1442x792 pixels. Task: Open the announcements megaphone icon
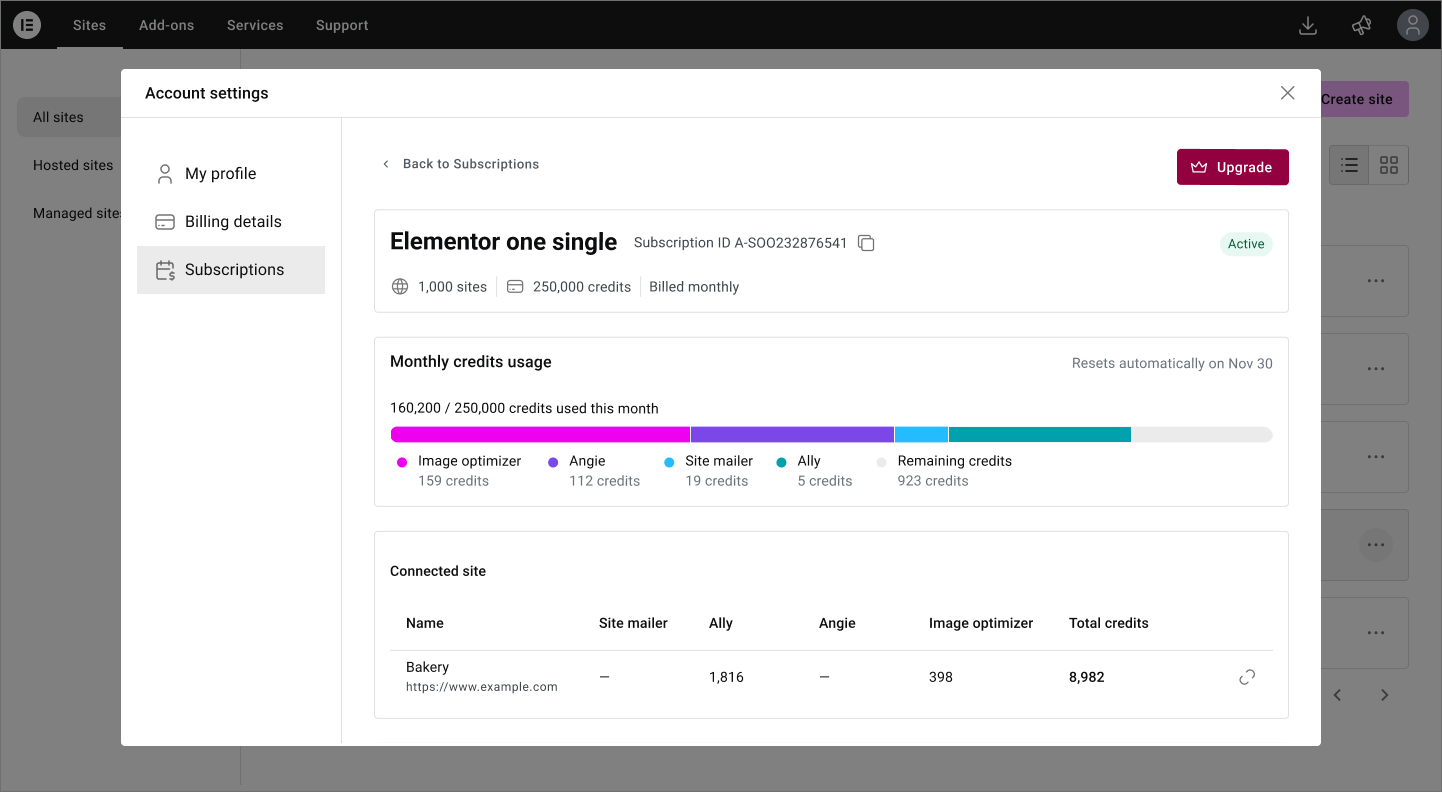1361,25
